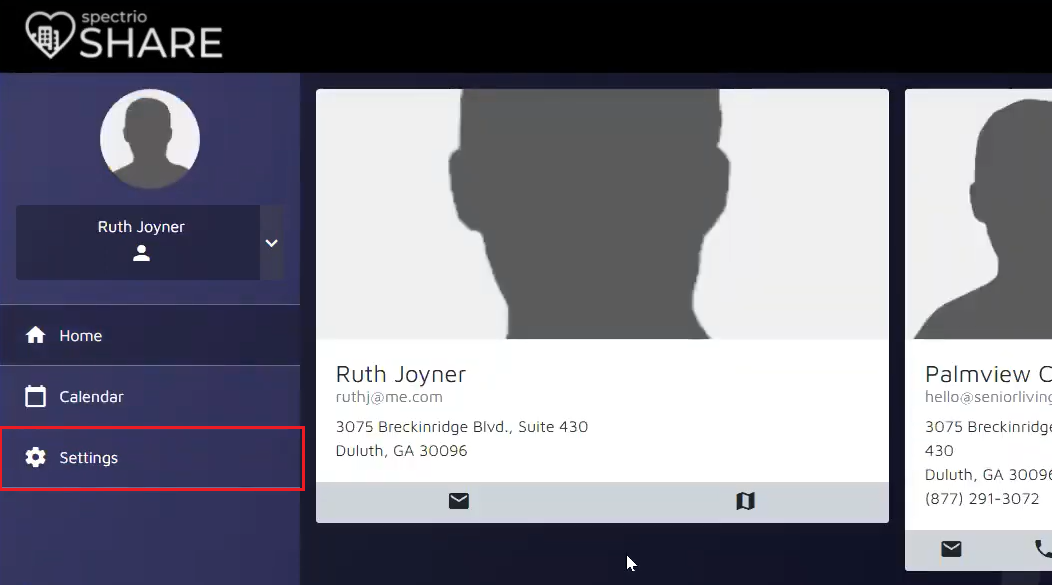Viewport: 1052px width, 585px height.
Task: Click the ruthj@me.com email address
Action: click(389, 397)
